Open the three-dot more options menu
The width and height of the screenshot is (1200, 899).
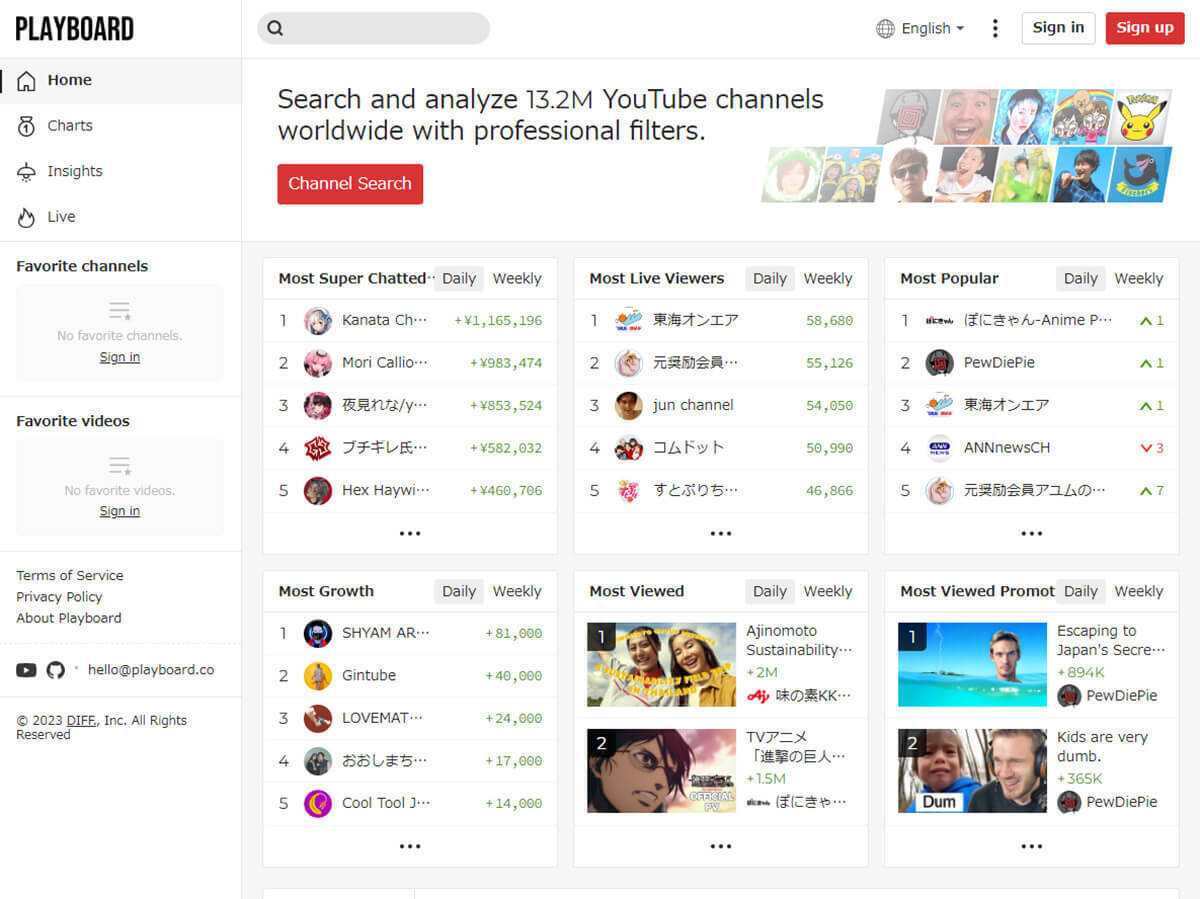[x=994, y=28]
